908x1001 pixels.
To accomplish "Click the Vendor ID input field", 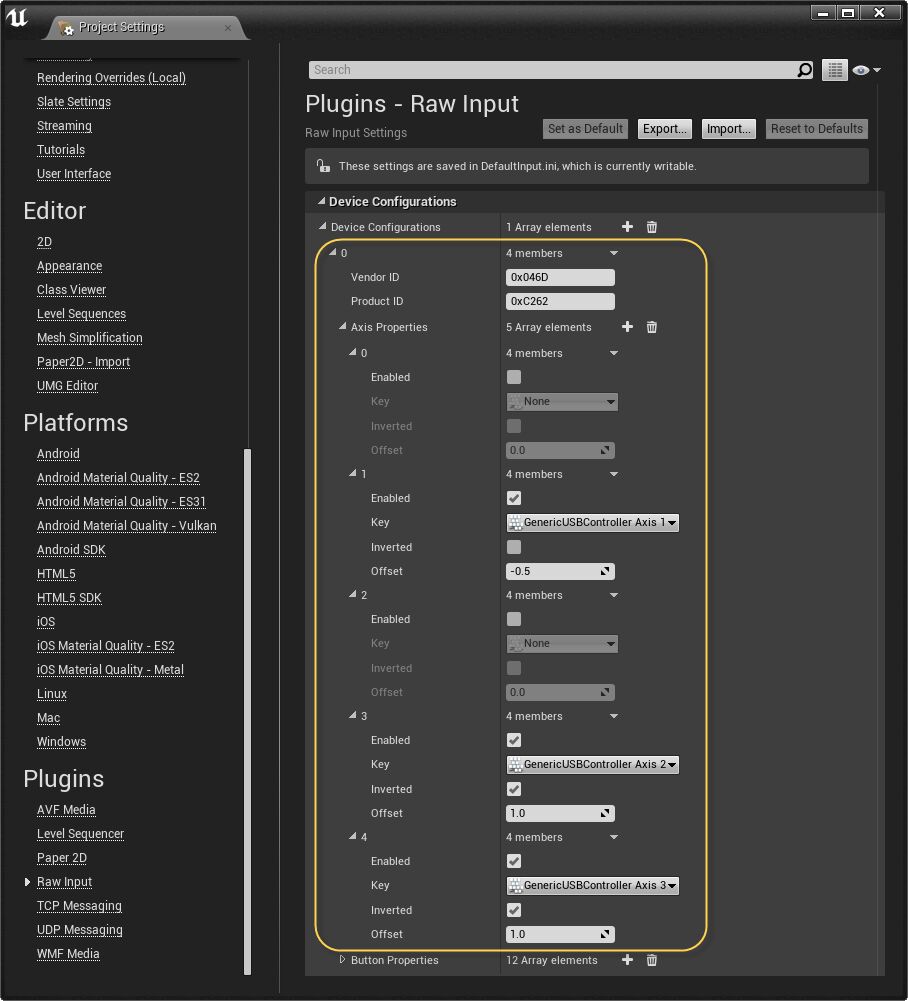I will pyautogui.click(x=560, y=278).
